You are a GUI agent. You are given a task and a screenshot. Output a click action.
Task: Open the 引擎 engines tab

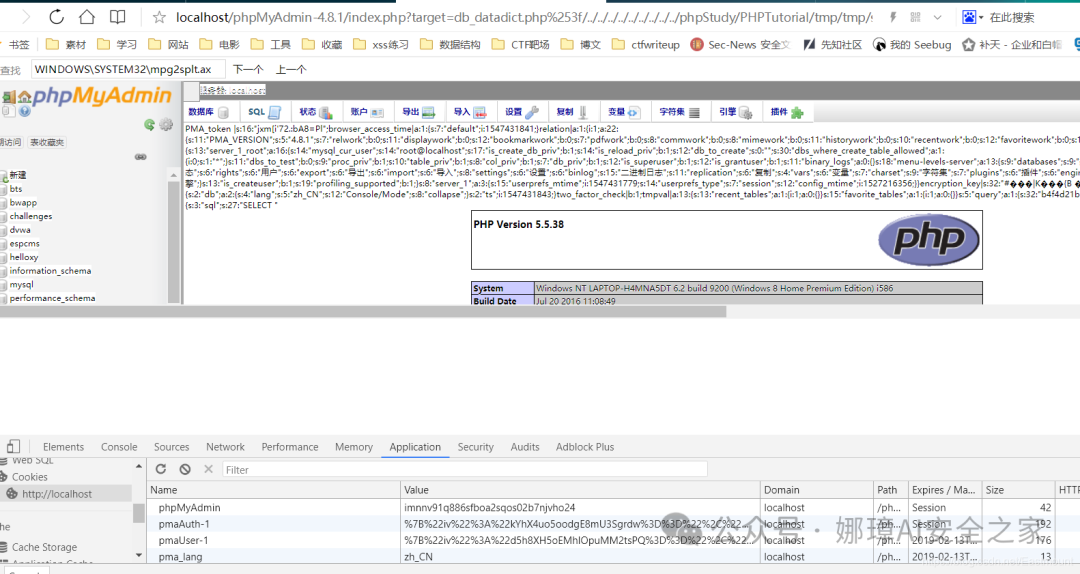point(736,112)
